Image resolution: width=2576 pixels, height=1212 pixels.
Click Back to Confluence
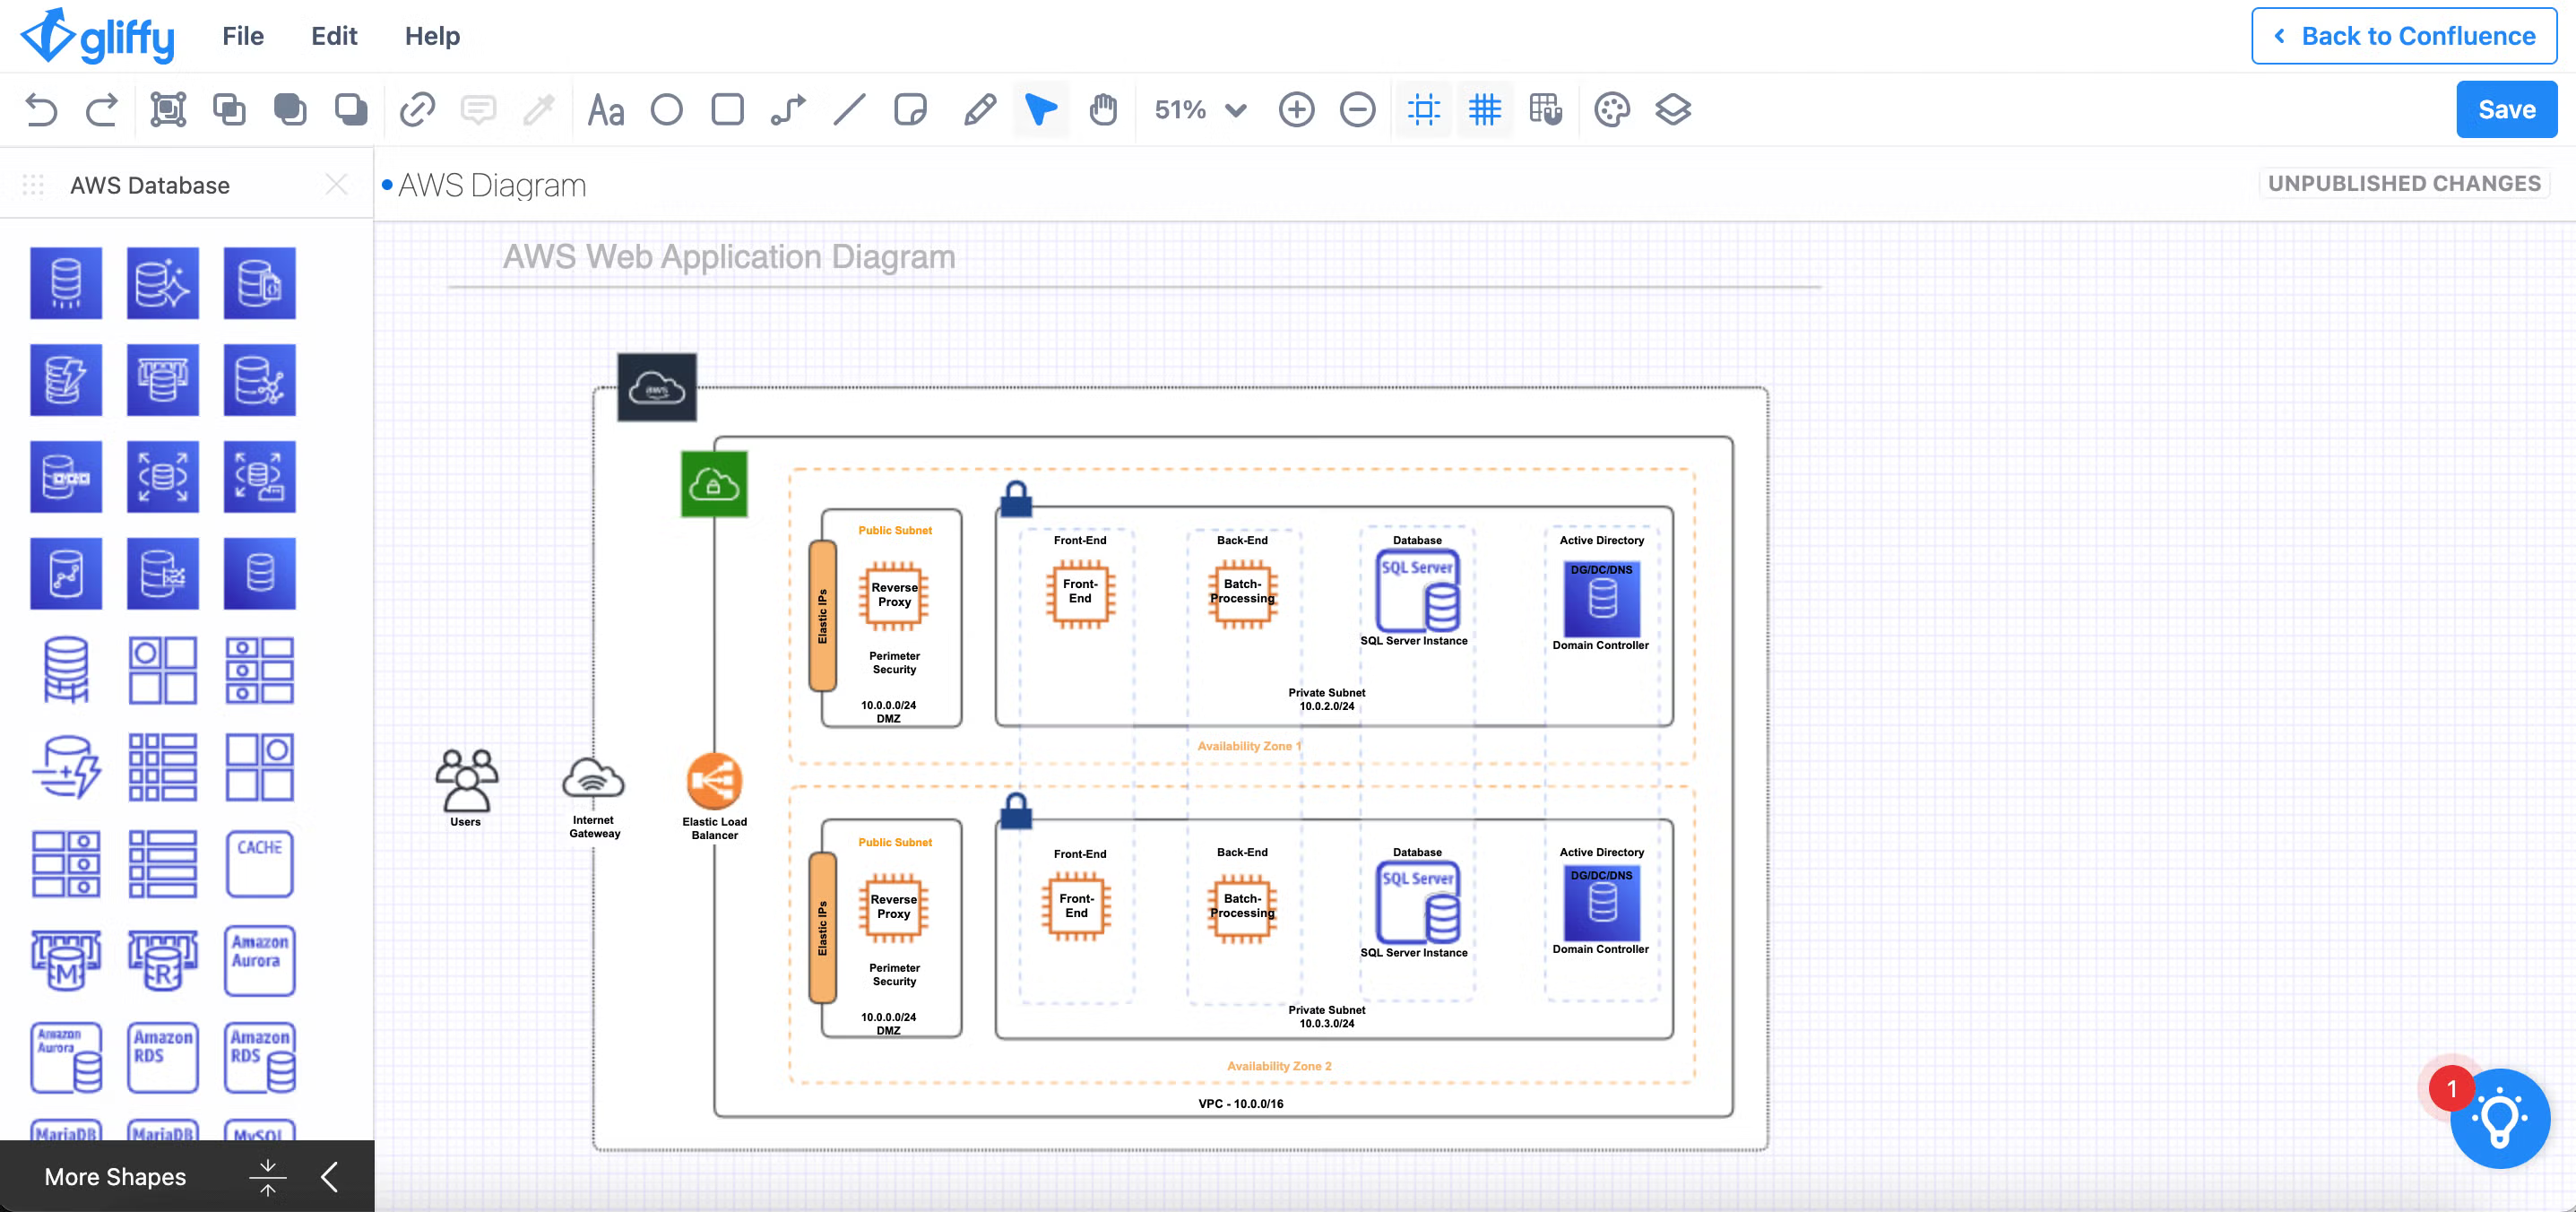(2403, 36)
